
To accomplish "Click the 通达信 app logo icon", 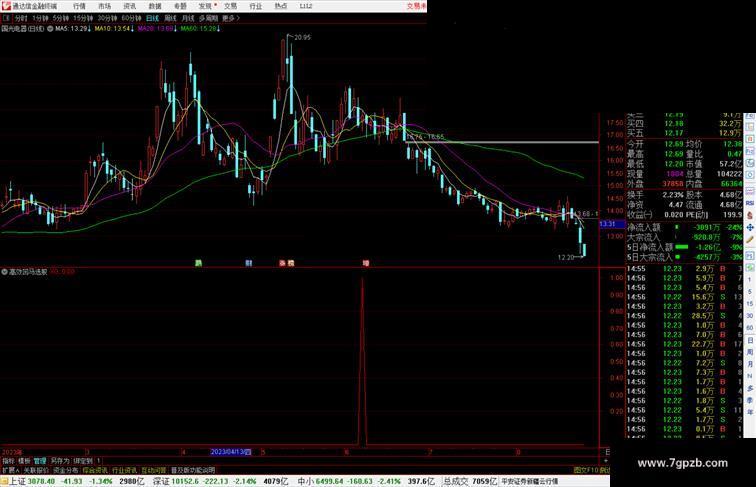I will click(5, 6).
